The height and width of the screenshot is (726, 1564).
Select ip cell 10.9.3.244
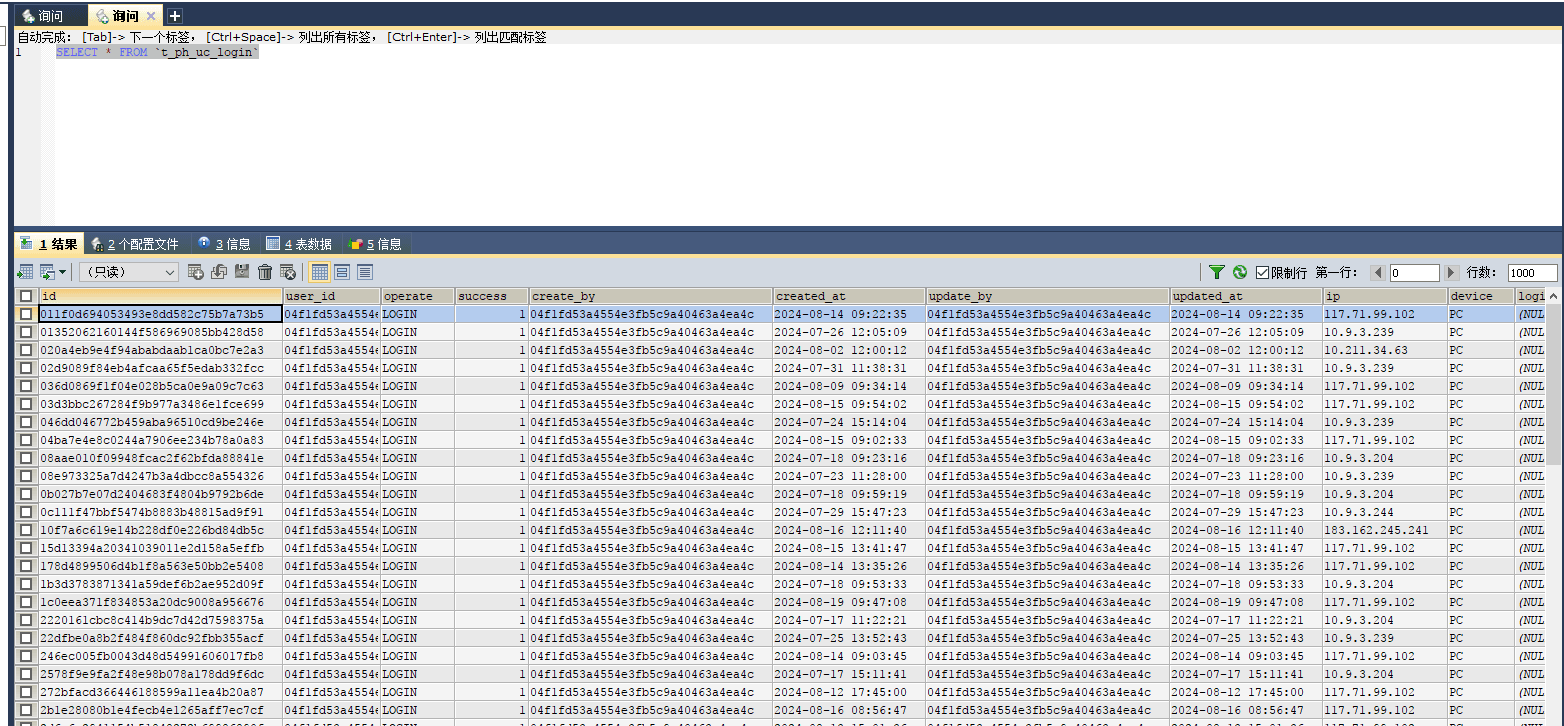tap(1385, 512)
